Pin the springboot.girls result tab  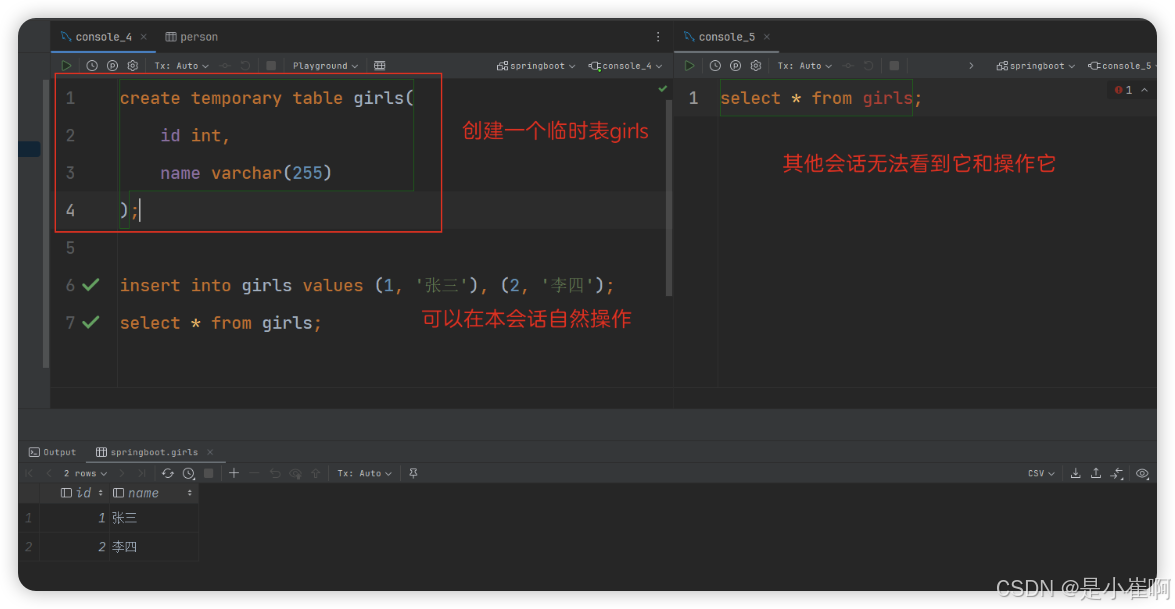413,472
